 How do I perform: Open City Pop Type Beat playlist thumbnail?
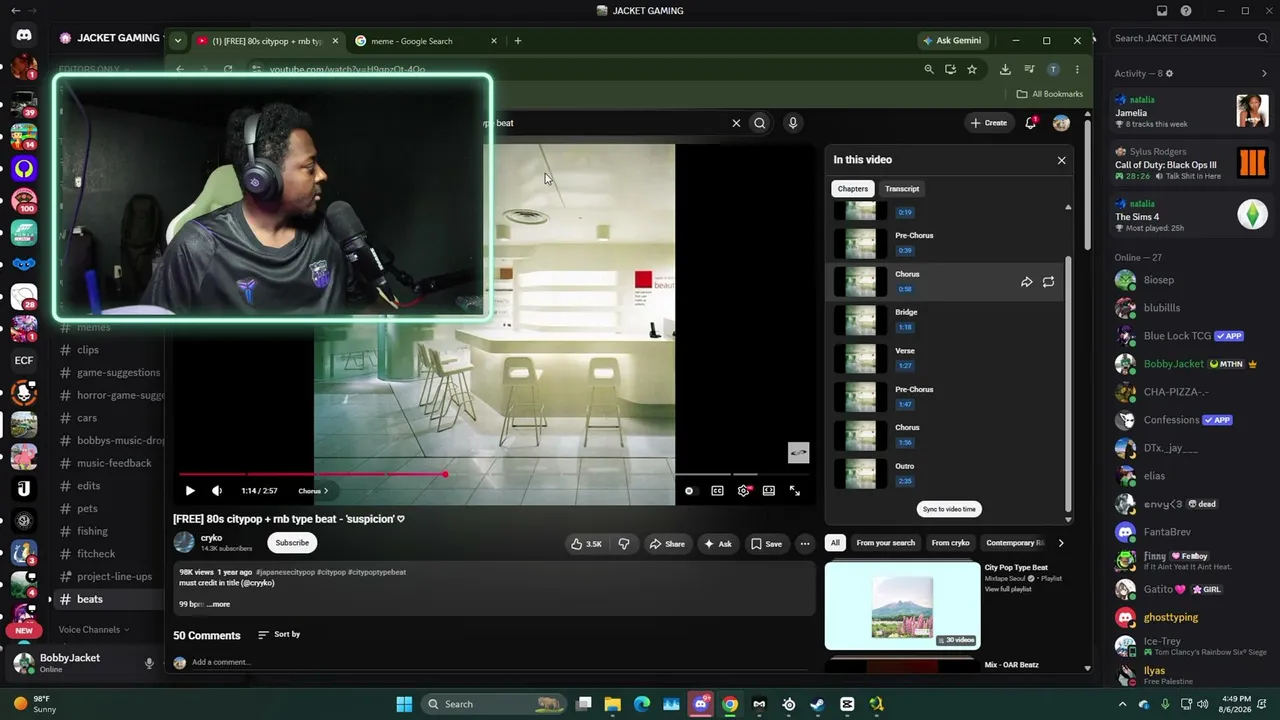903,606
